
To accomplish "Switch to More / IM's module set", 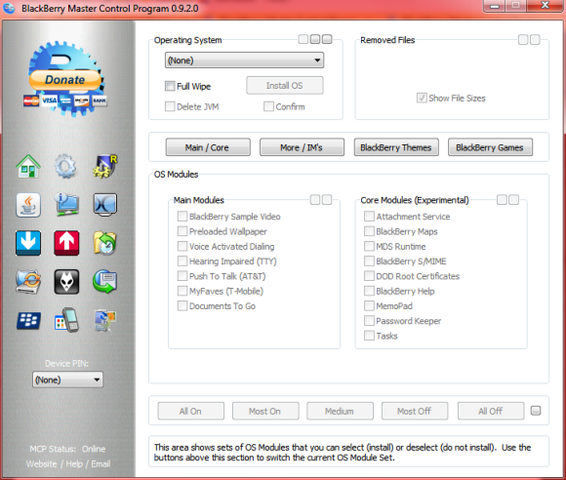I will point(302,147).
